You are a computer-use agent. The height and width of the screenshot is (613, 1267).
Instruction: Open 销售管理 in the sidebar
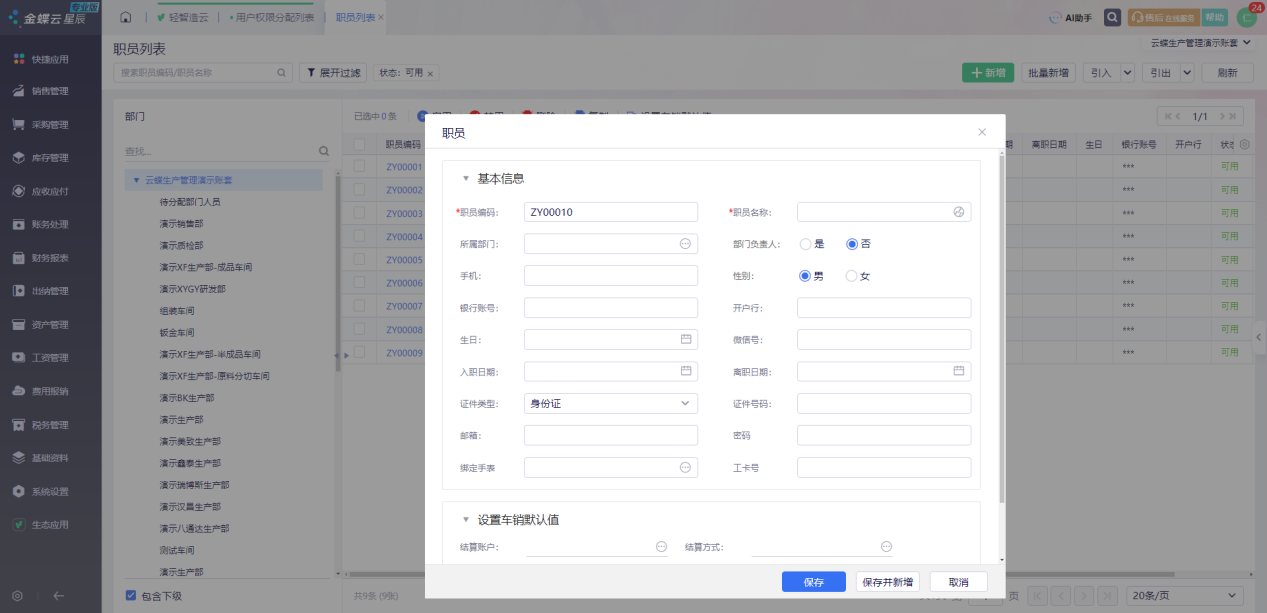coord(50,91)
